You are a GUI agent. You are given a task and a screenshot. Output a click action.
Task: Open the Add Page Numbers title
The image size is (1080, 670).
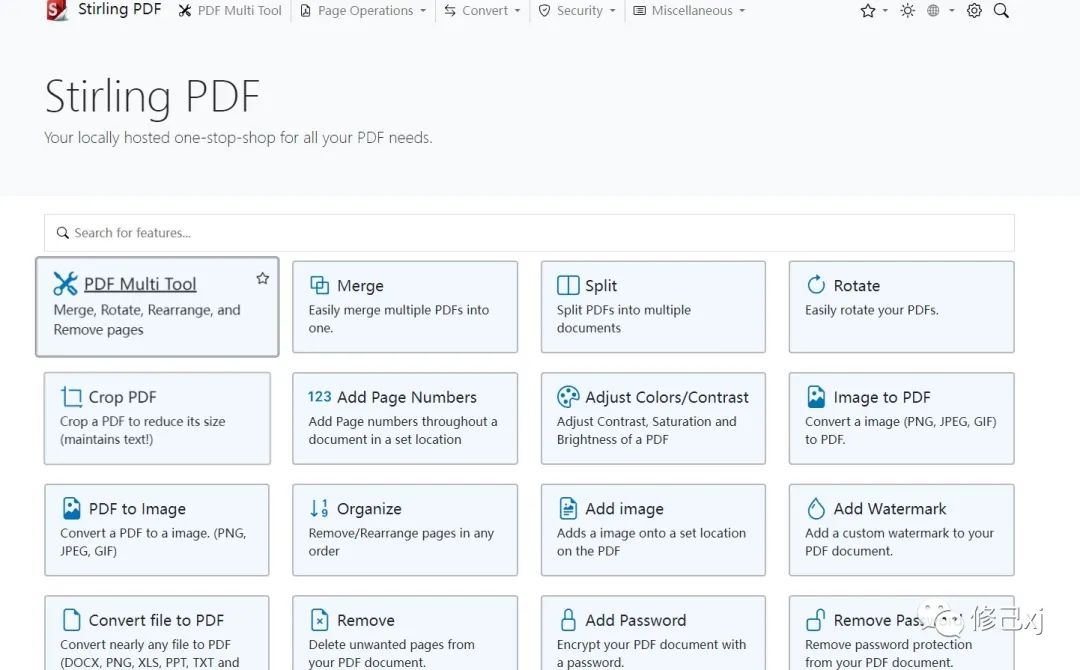click(406, 397)
